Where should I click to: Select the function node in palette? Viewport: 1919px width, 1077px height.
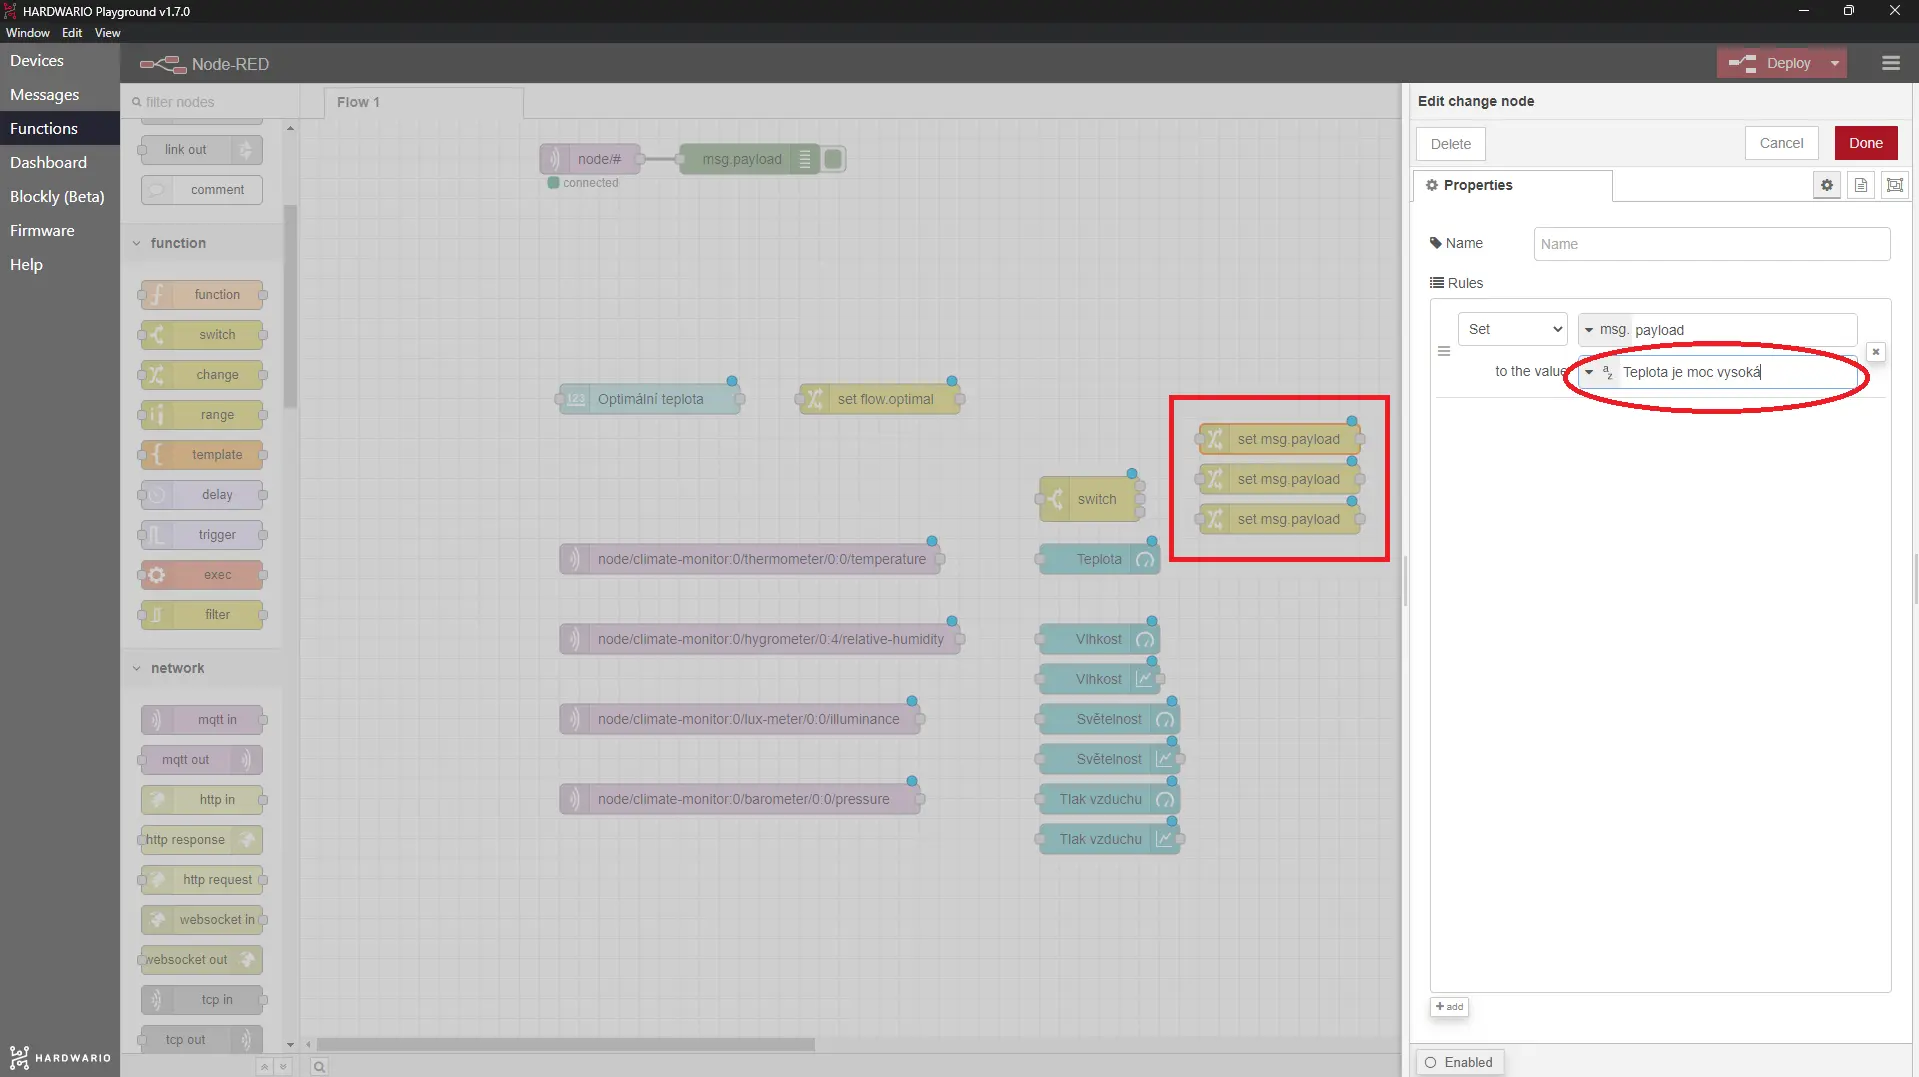click(202, 295)
